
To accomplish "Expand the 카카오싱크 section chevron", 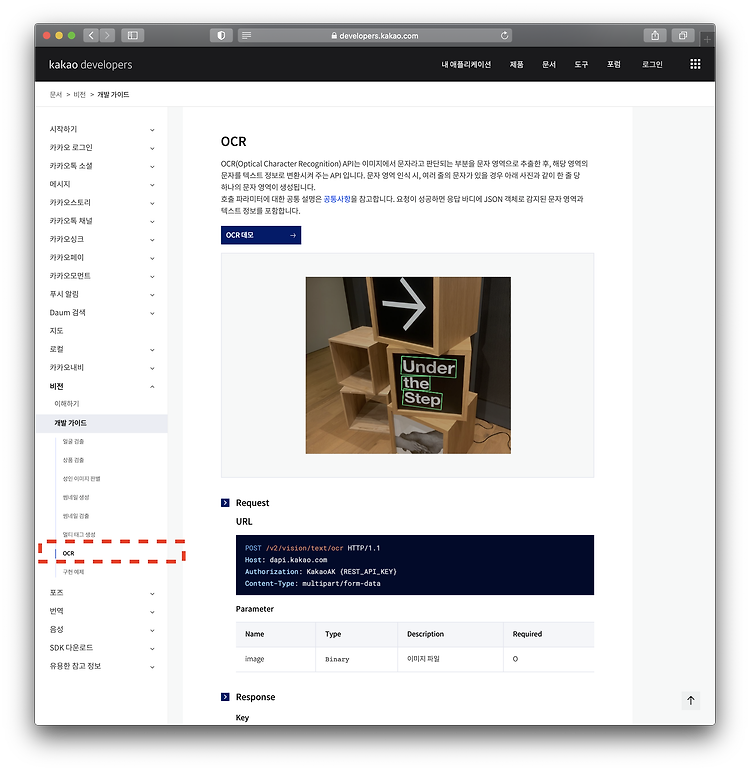I will tap(152, 239).
